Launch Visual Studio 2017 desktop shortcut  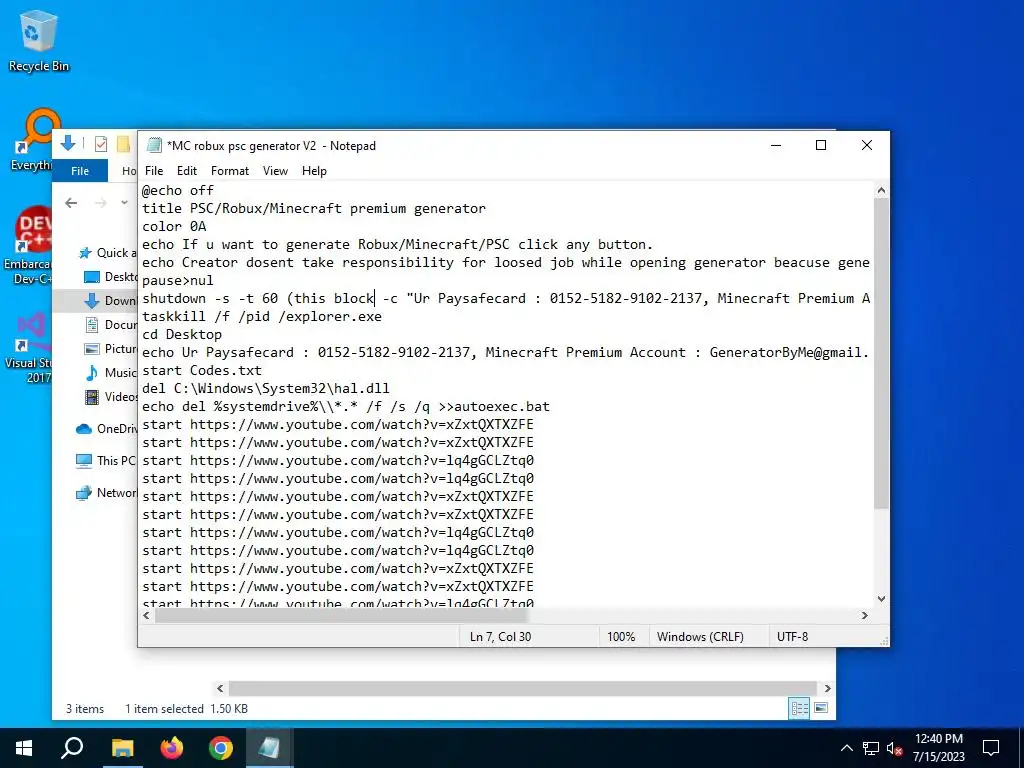28,347
